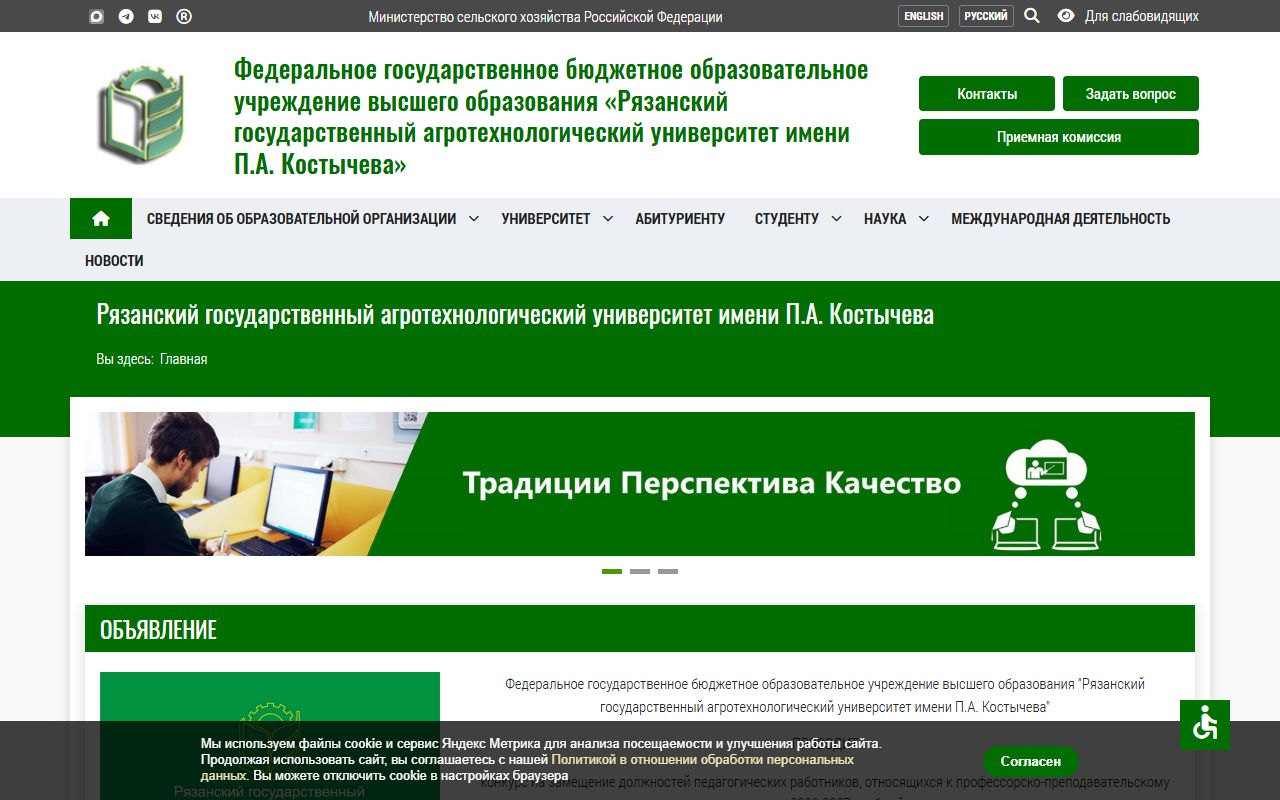Open the VK social network icon

click(x=155, y=16)
